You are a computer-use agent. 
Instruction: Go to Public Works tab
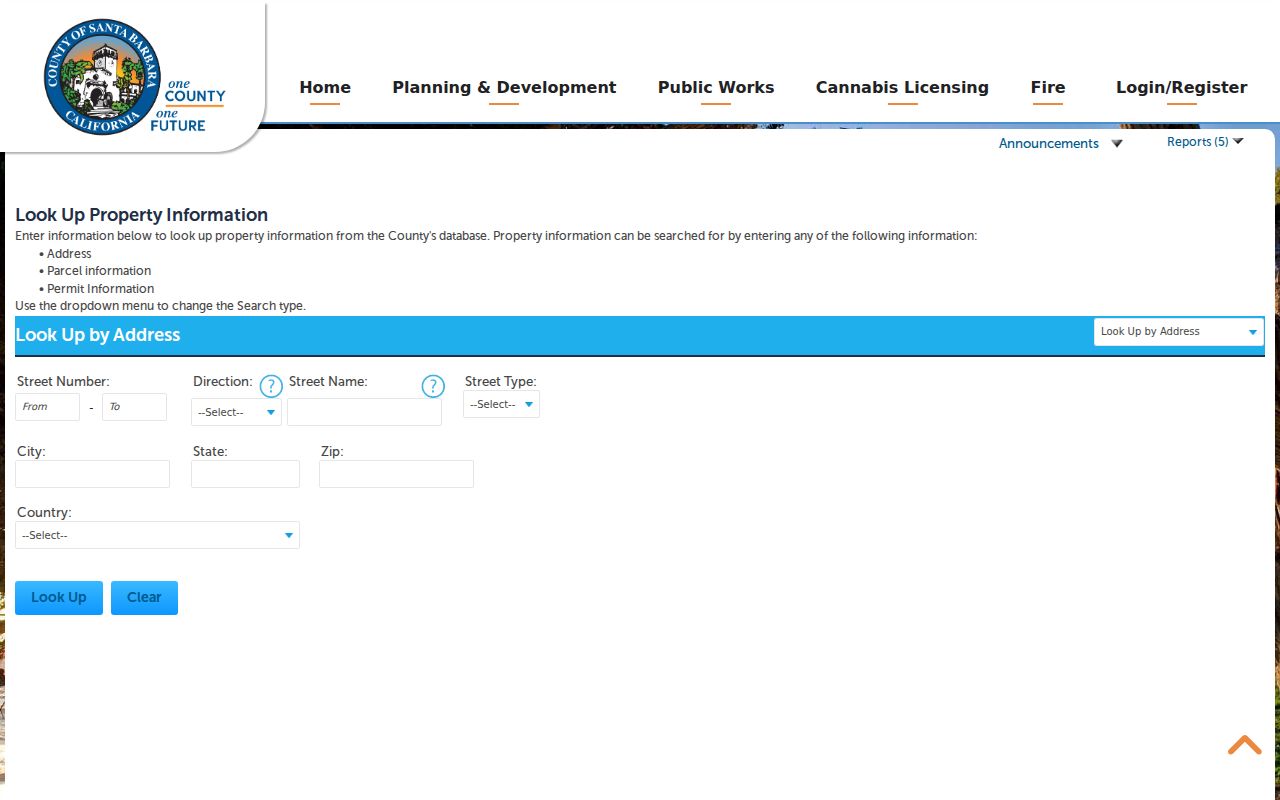pyautogui.click(x=716, y=88)
